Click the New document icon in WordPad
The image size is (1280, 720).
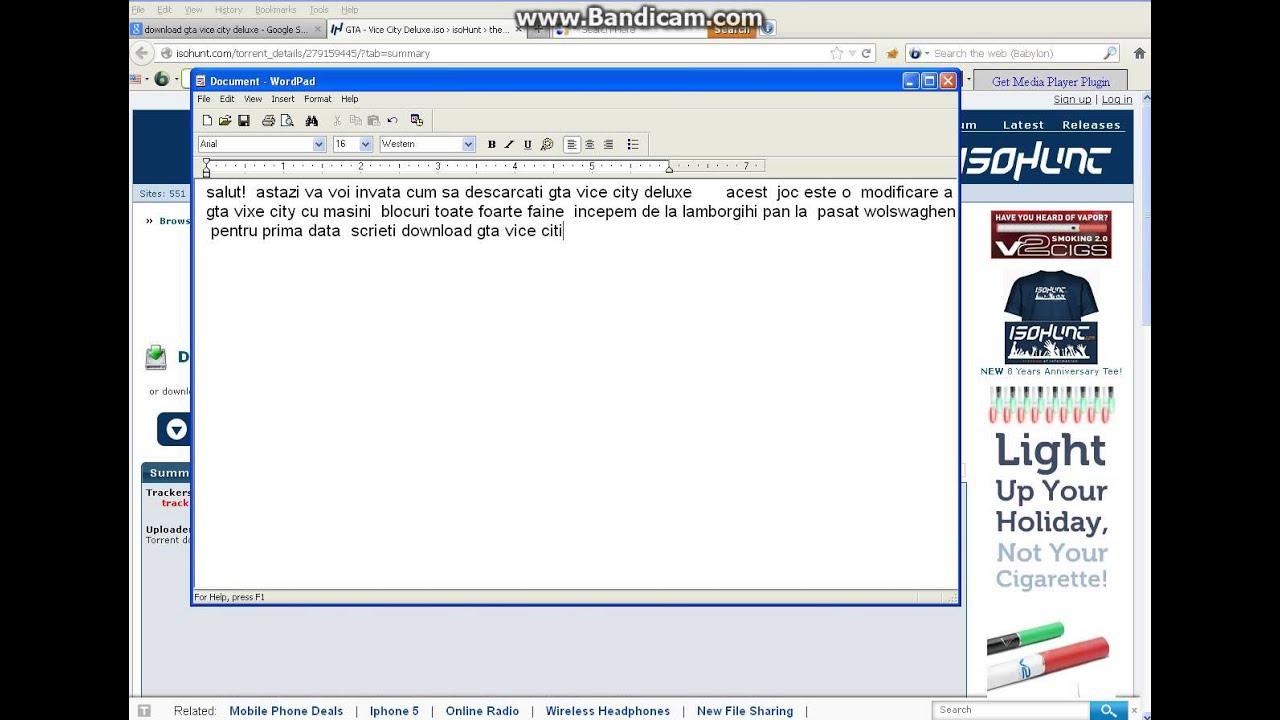point(207,121)
